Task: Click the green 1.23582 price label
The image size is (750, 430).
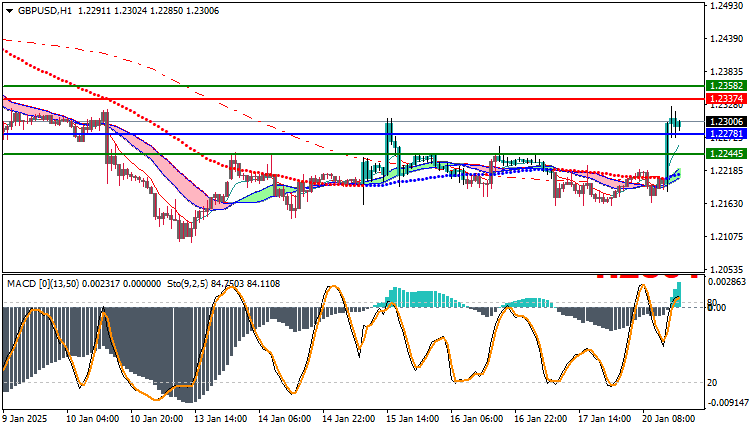Action: (726, 86)
